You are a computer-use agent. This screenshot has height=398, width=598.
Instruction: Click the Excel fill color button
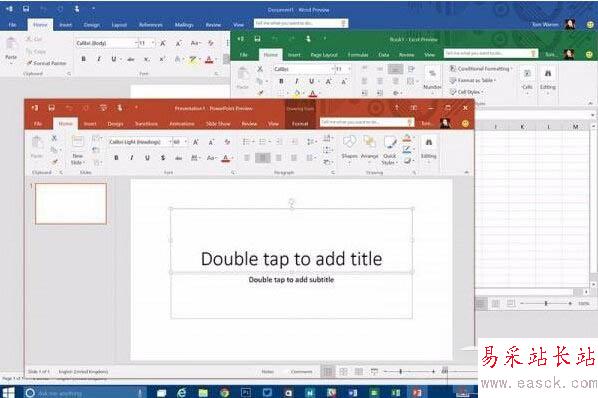click(296, 93)
